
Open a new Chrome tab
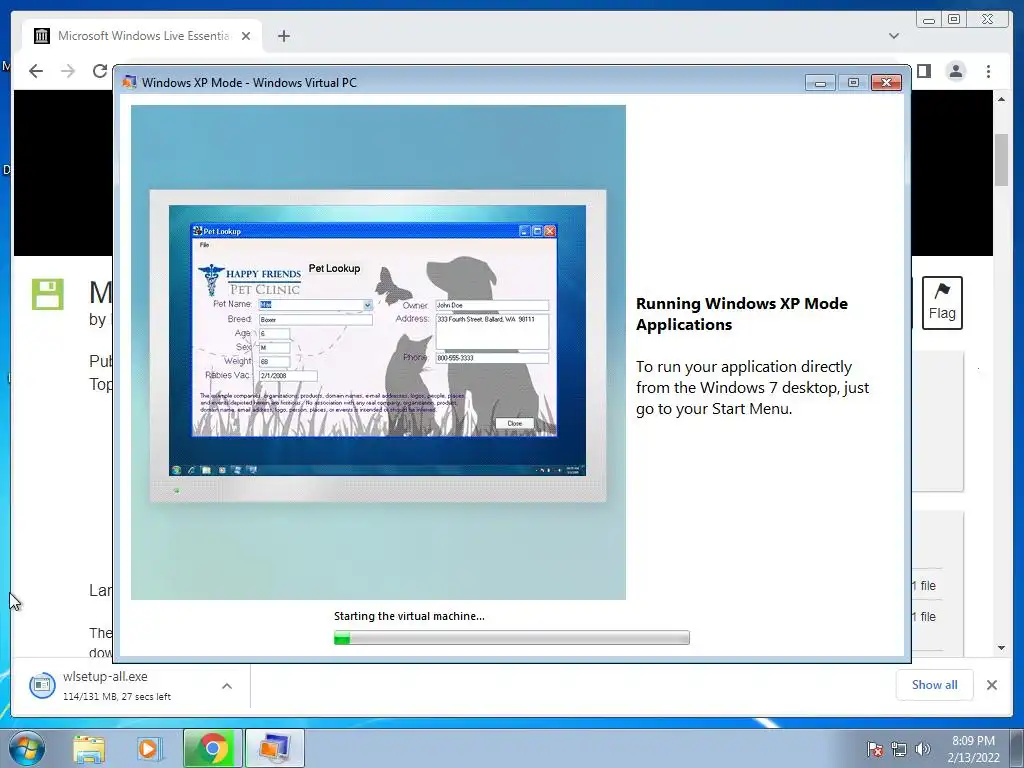pos(283,36)
